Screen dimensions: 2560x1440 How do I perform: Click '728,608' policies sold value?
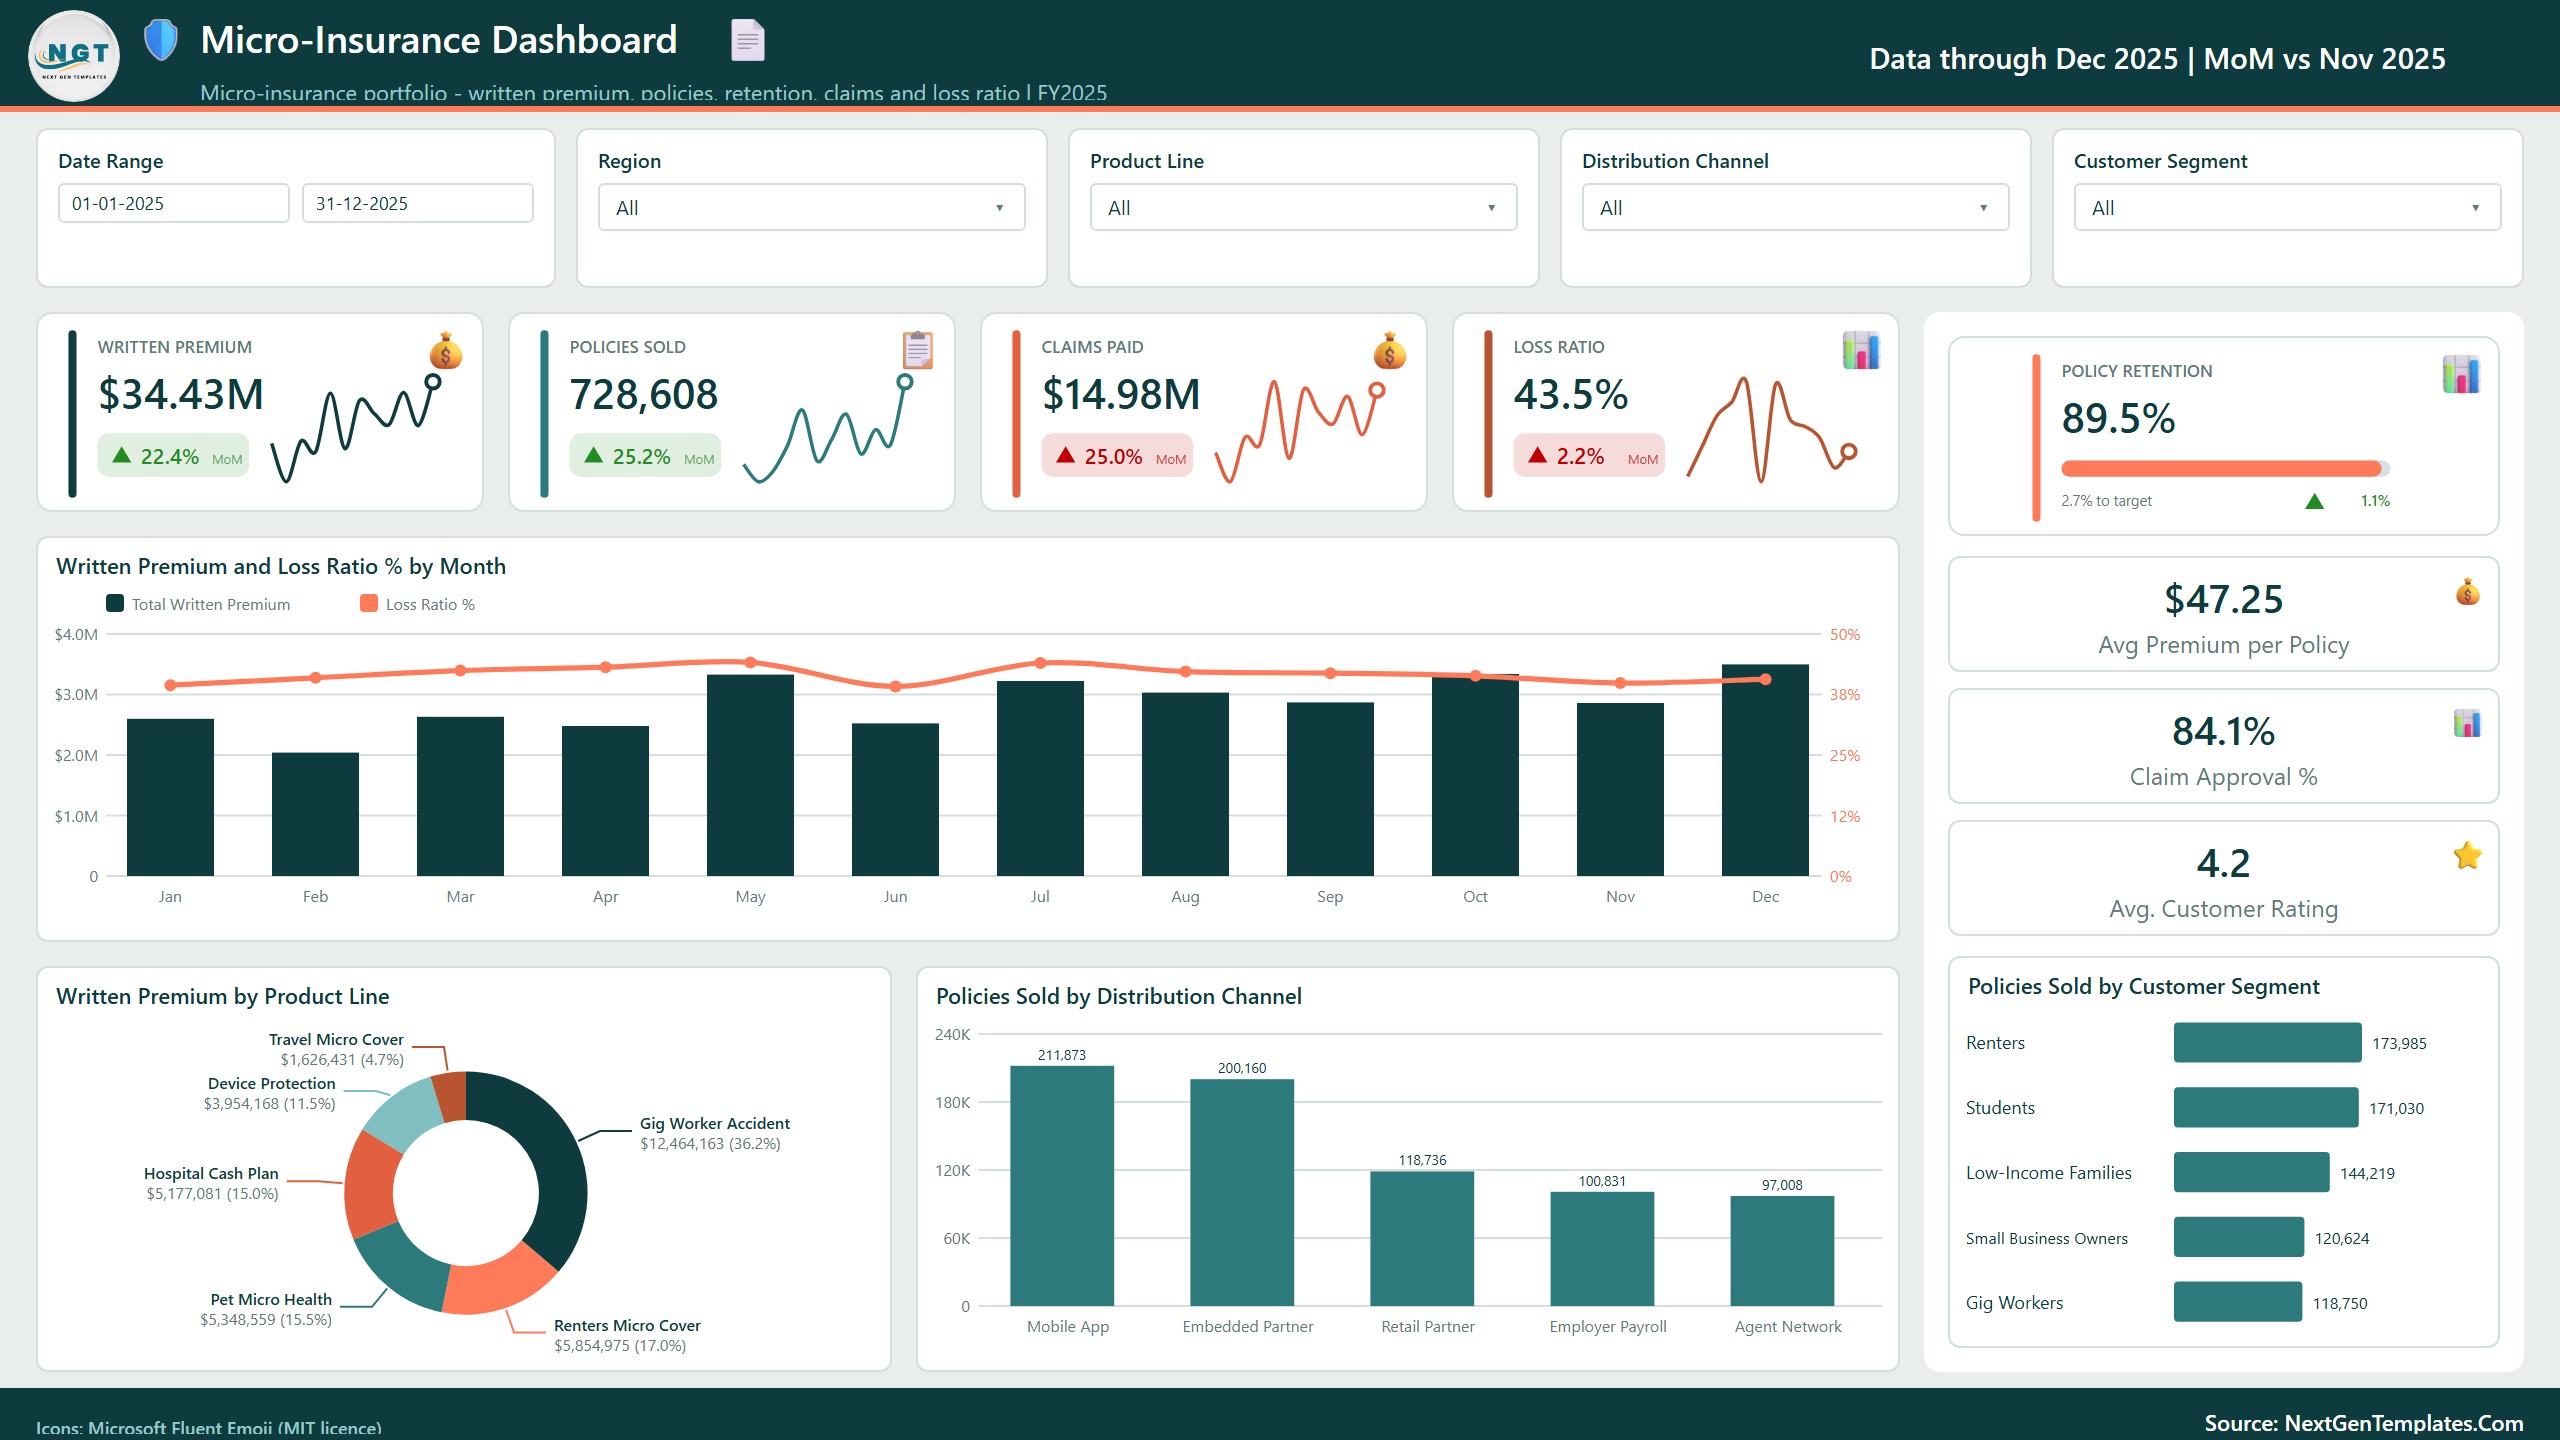(x=644, y=394)
